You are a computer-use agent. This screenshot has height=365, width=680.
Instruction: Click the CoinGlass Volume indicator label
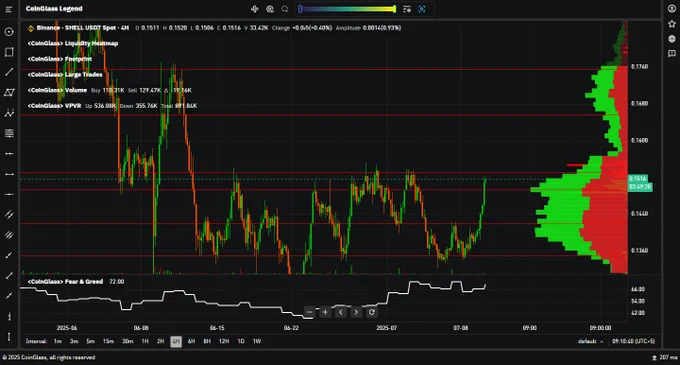pos(57,90)
